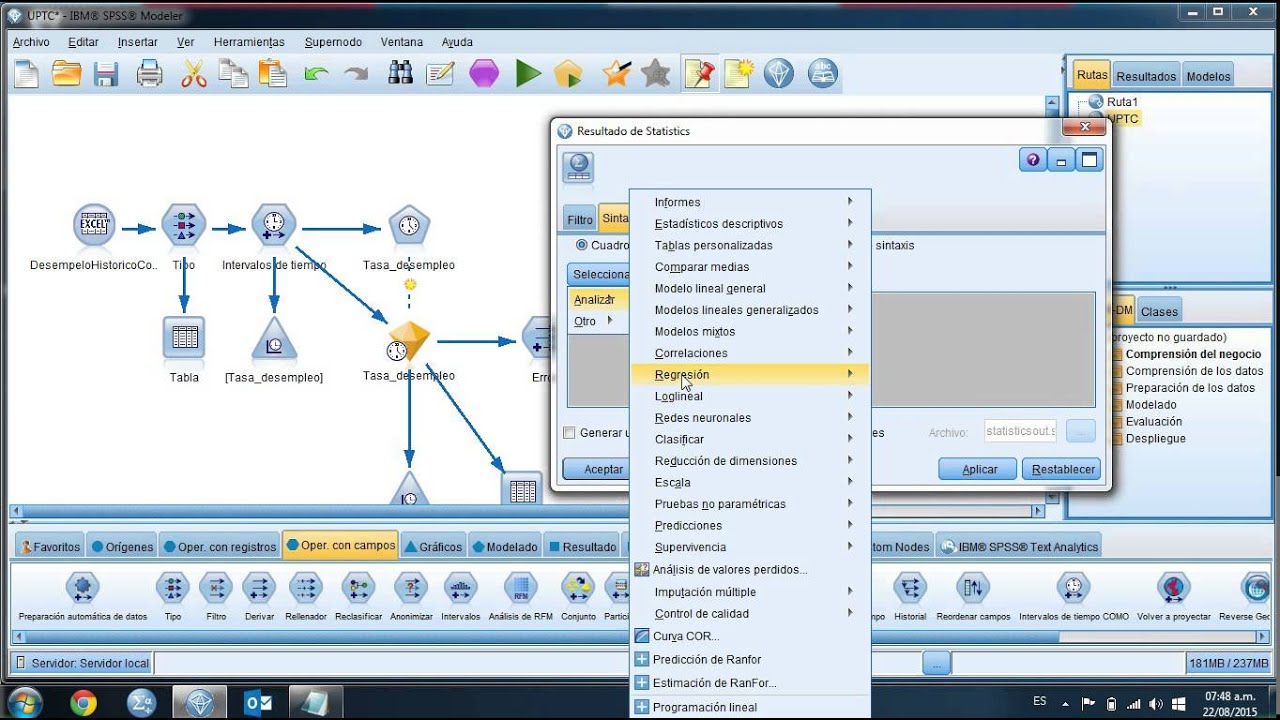Tick the Generar checkbox in Statistics dialog

click(x=569, y=433)
